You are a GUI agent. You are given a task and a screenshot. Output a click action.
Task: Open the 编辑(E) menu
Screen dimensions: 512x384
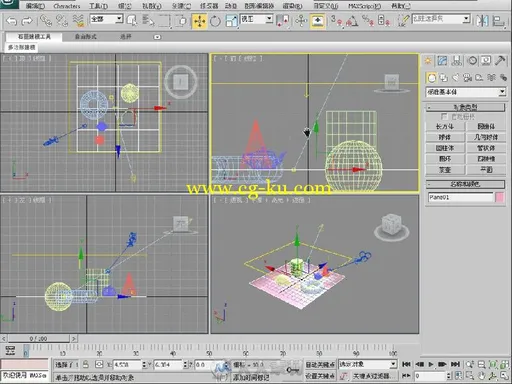(x=35, y=6)
